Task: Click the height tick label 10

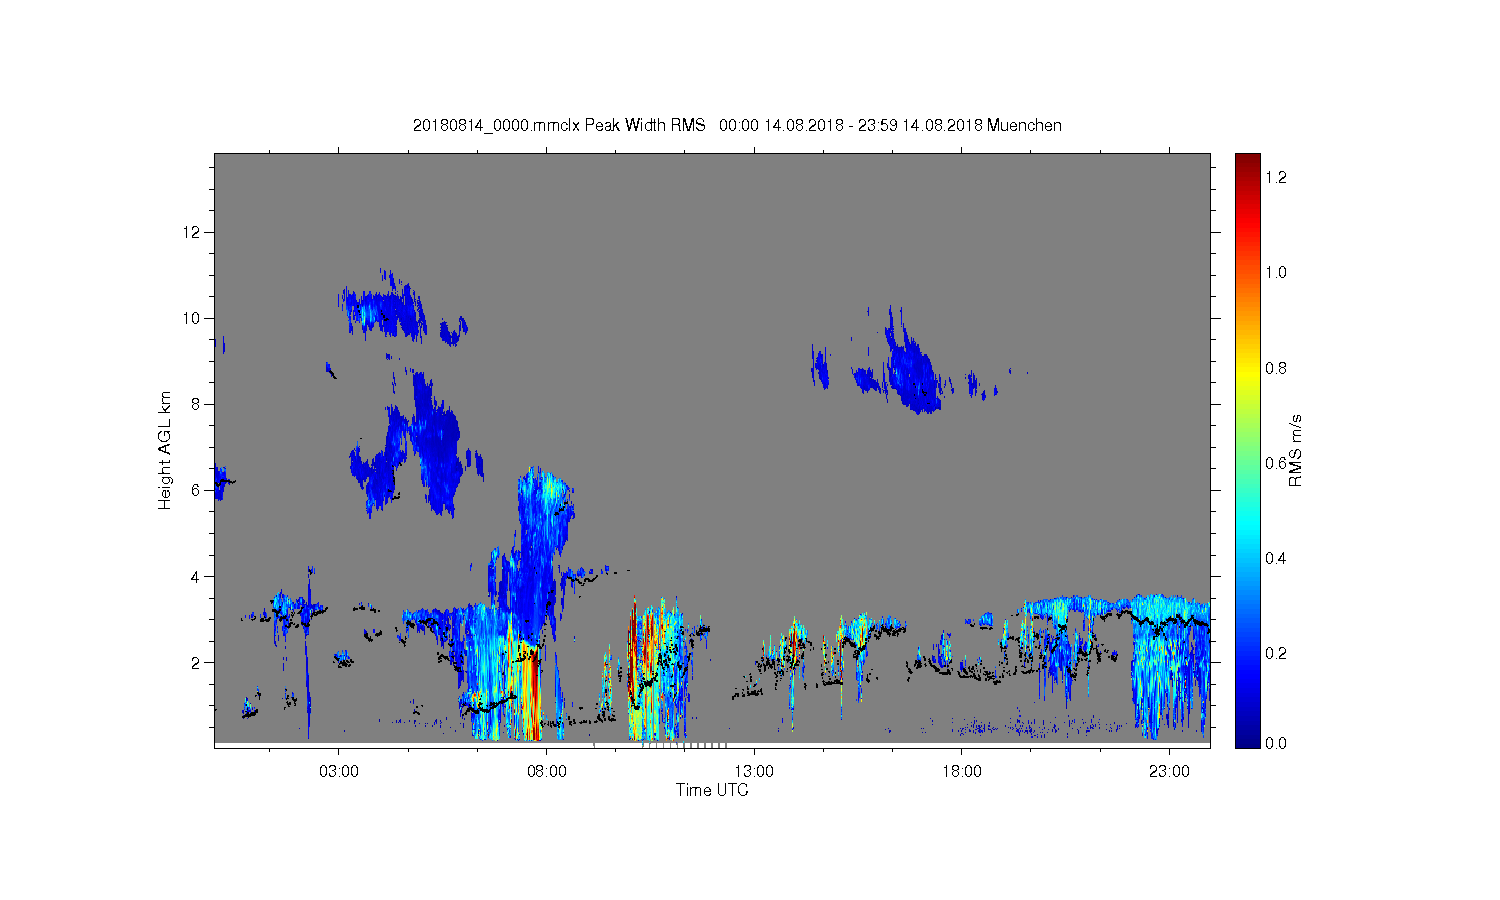Action: 192,318
